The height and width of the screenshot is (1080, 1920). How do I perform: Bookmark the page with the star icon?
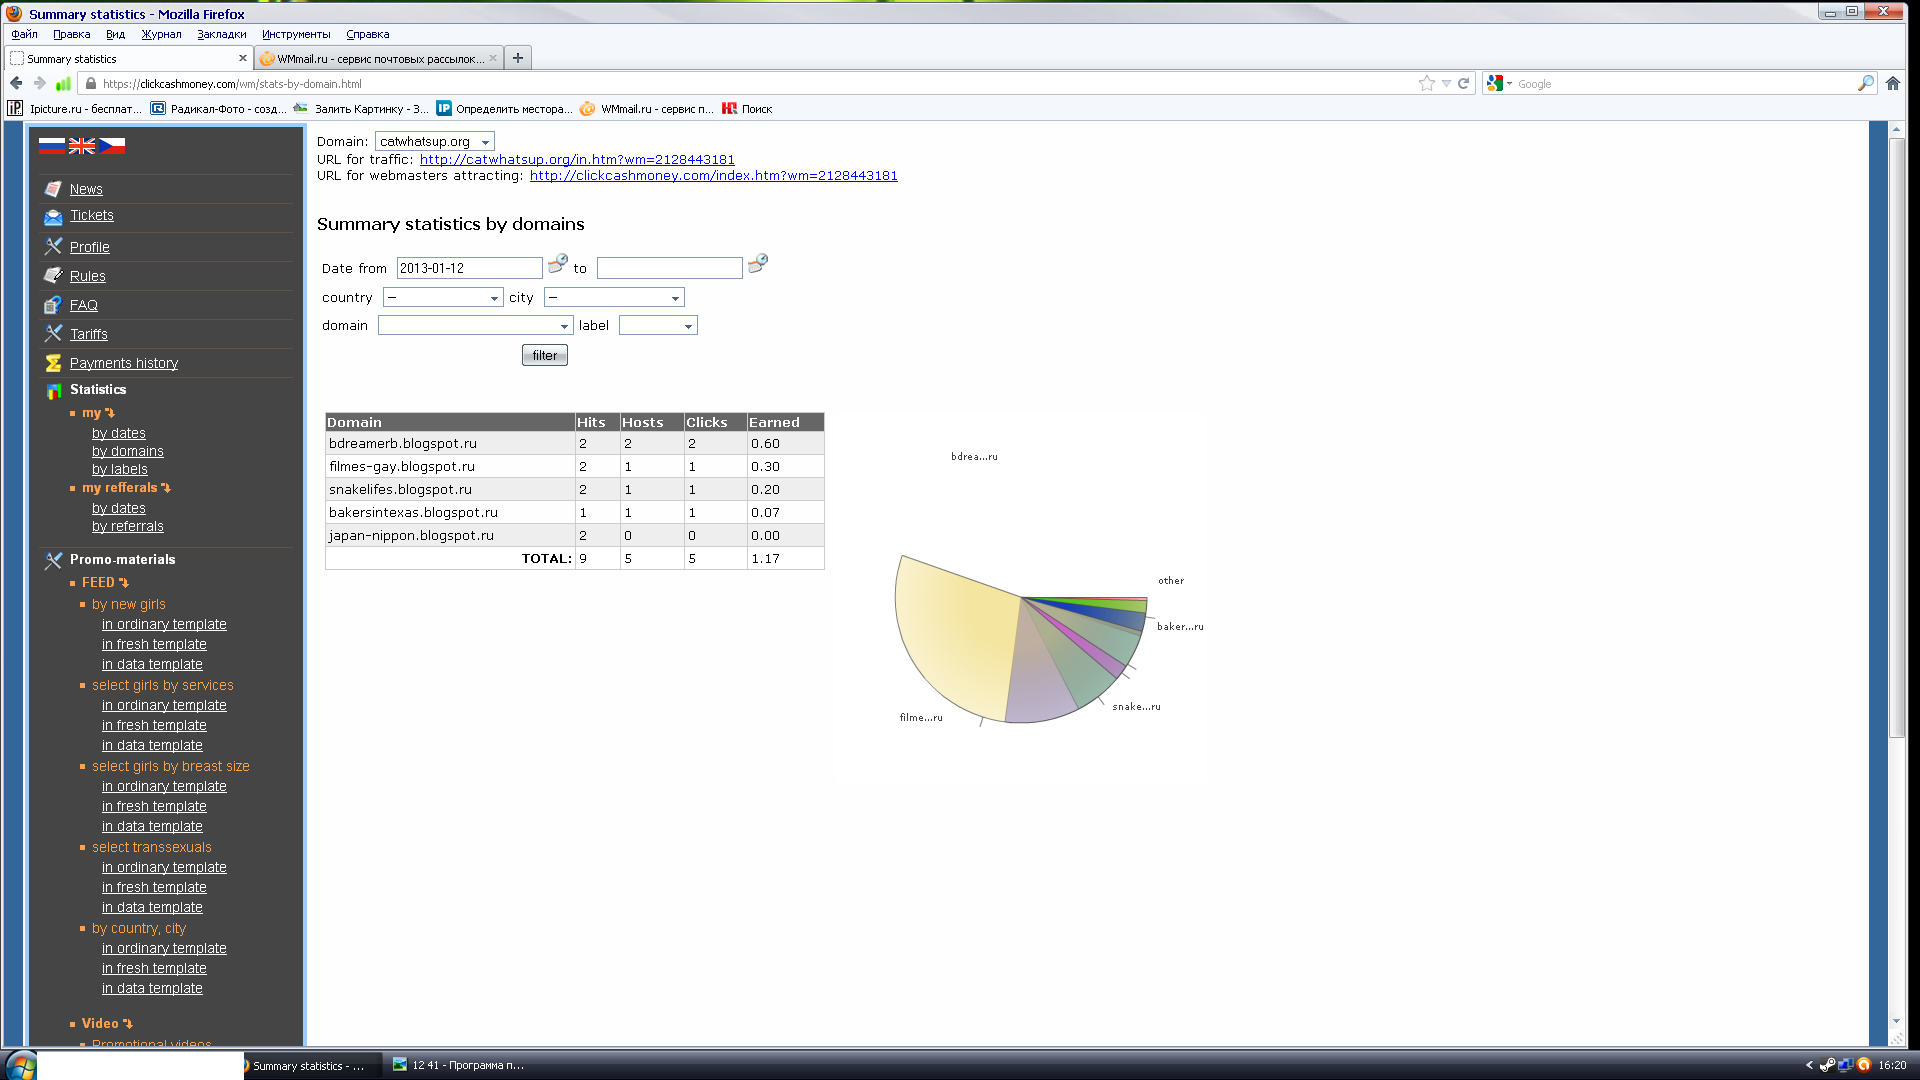pyautogui.click(x=1426, y=84)
